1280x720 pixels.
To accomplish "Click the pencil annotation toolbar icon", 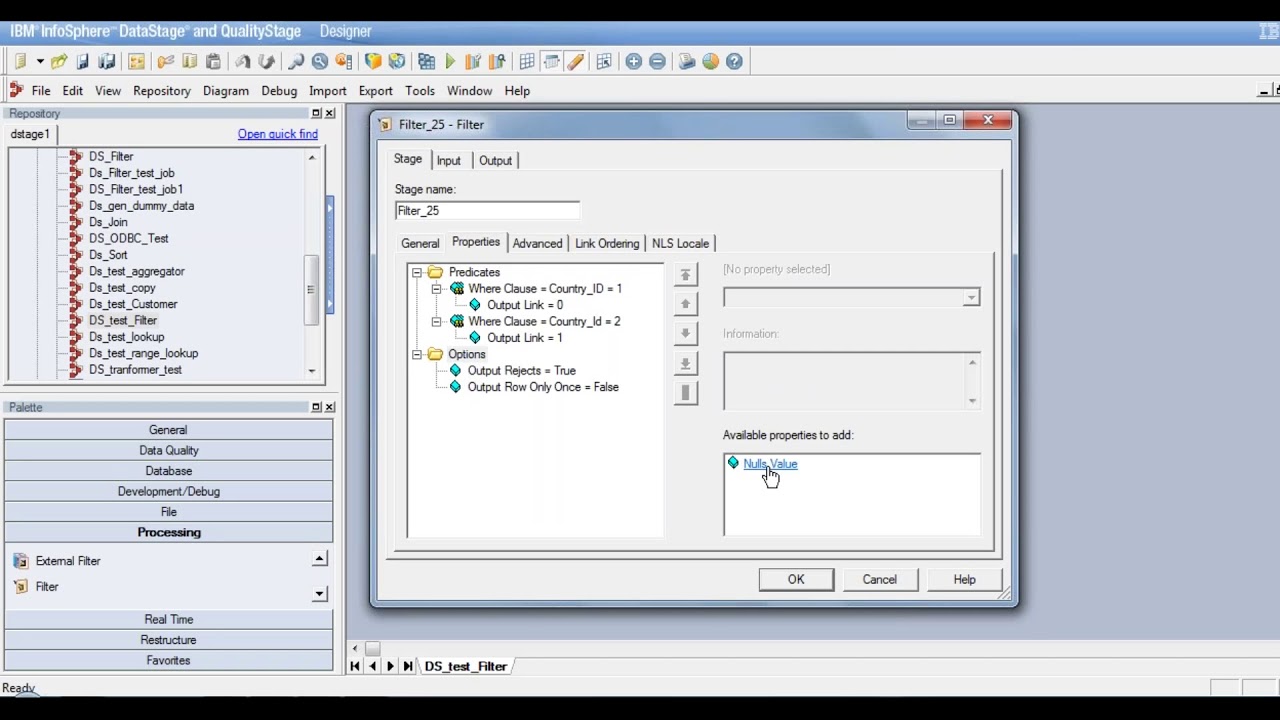I will (x=575, y=62).
